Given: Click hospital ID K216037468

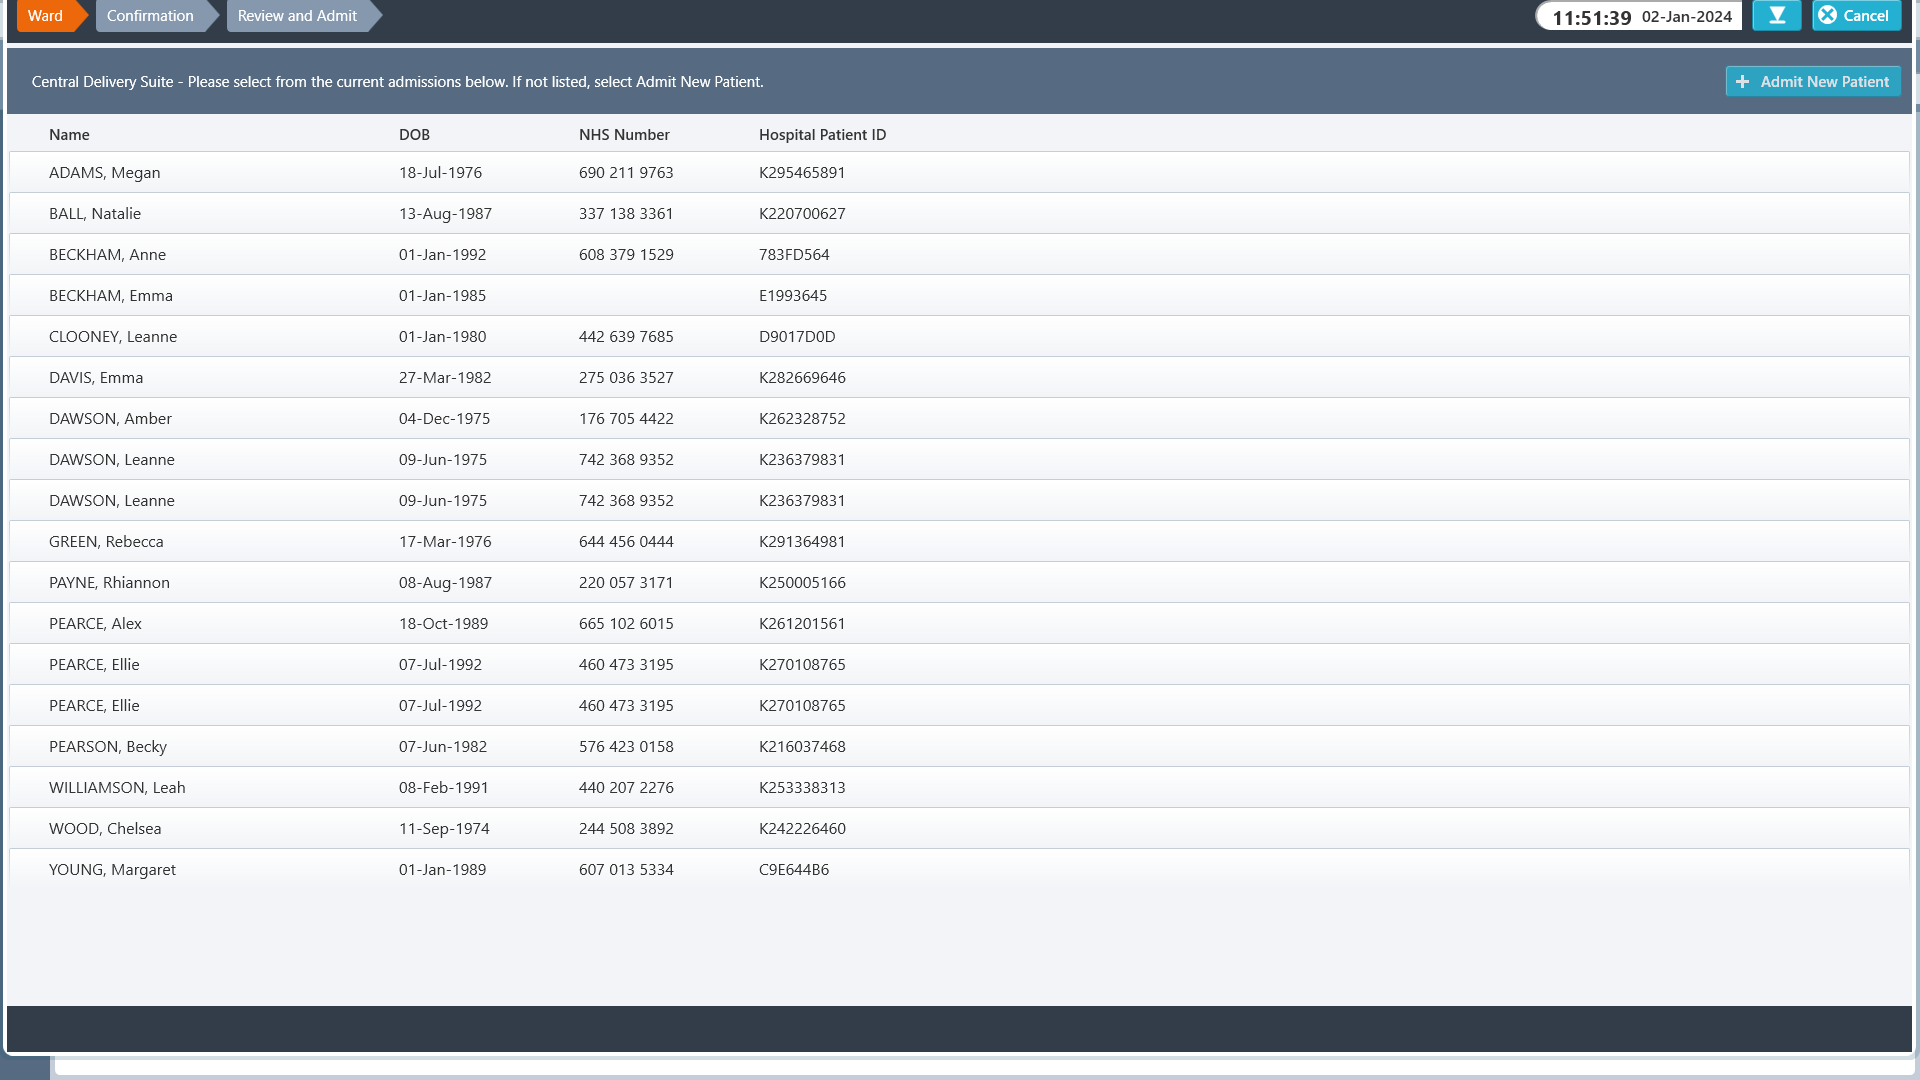Looking at the screenshot, I should [802, 746].
